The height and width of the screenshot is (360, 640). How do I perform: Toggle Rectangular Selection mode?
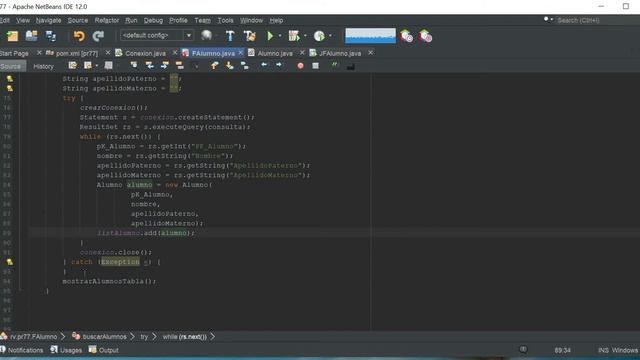[x=195, y=66]
